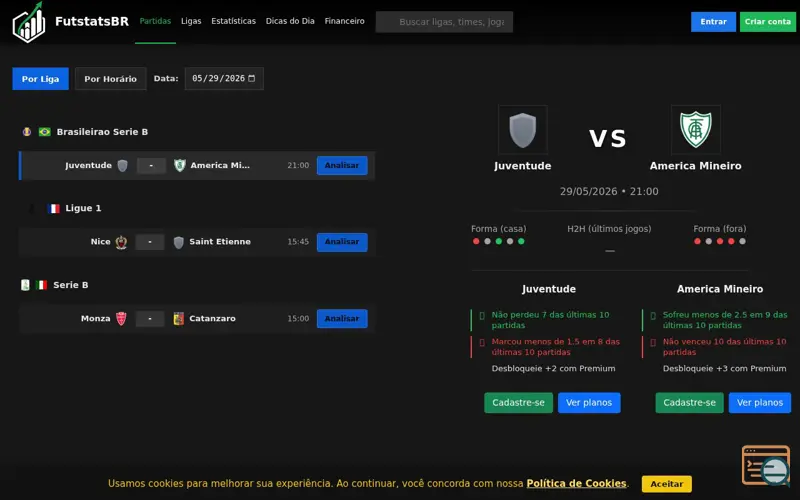Viewport: 800px width, 500px height.
Task: Open the calendar picker in date field
Action: click(x=252, y=79)
